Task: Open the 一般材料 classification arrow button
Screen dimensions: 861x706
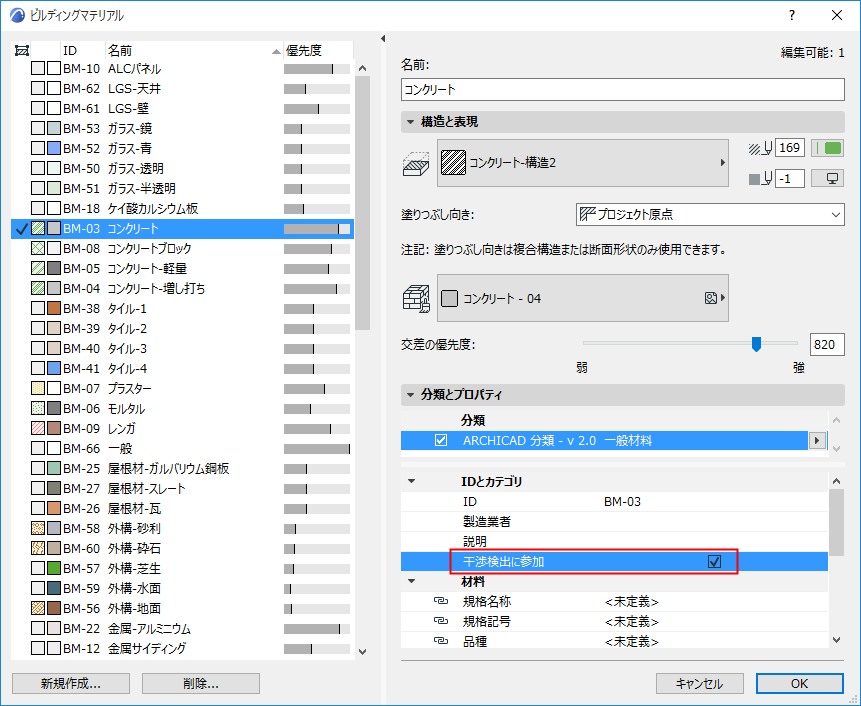Action: coord(817,440)
